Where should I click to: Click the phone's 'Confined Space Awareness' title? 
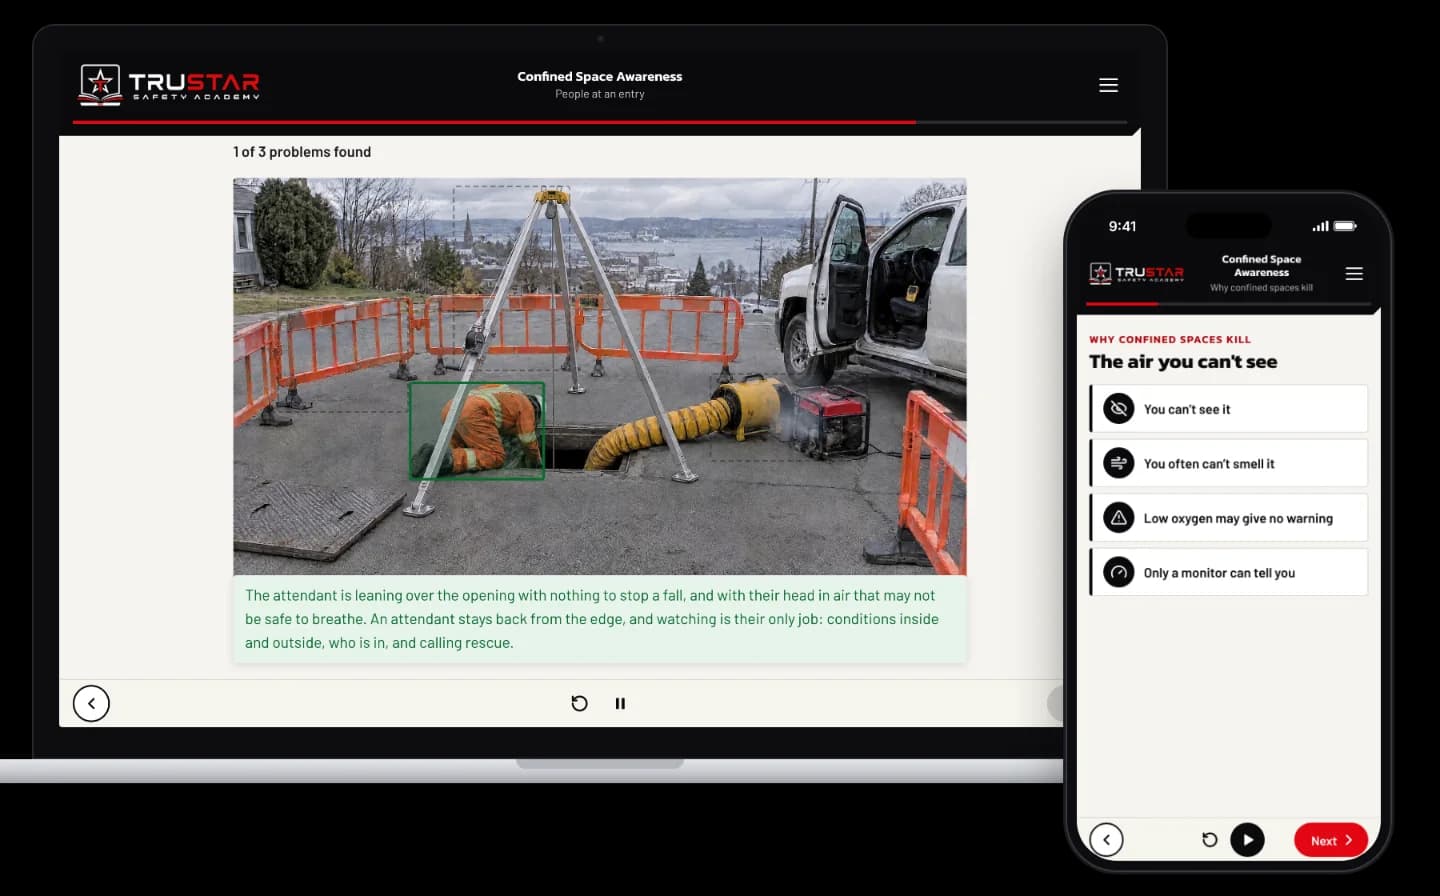(x=1261, y=265)
